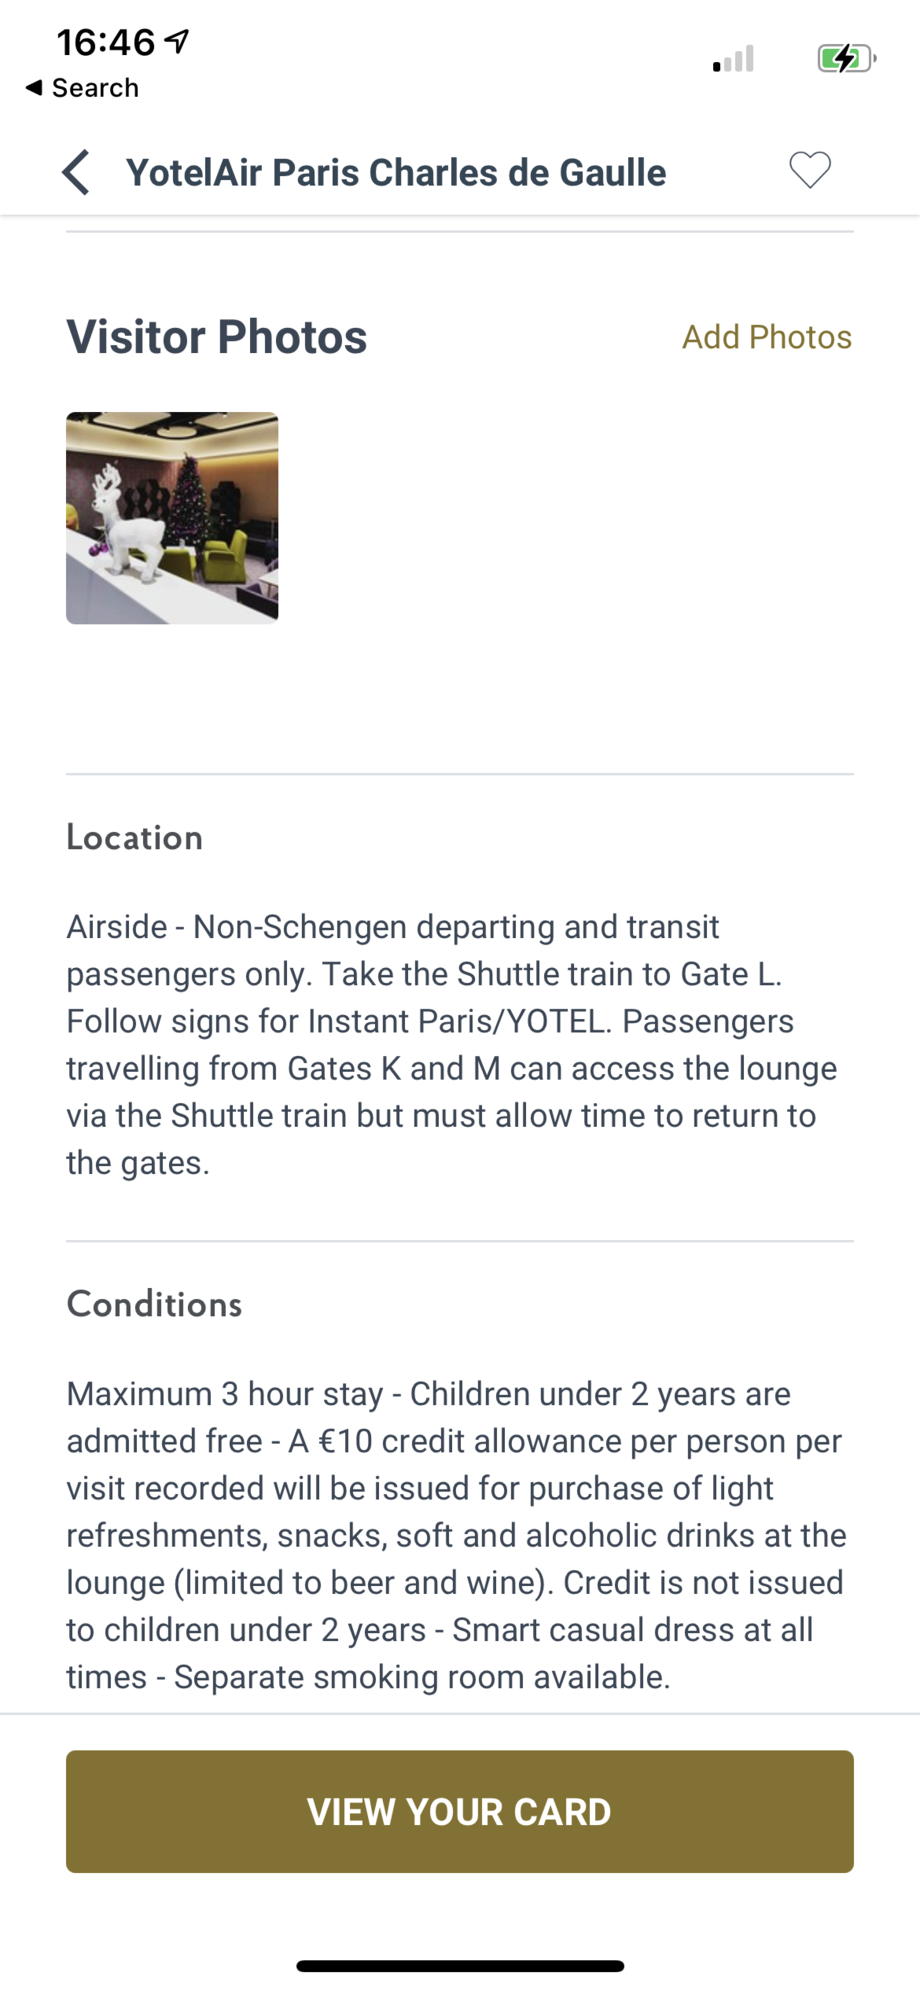Tap the YotelAir Paris Charles de Gaulle title
This screenshot has height=1991, width=920.
pos(395,172)
